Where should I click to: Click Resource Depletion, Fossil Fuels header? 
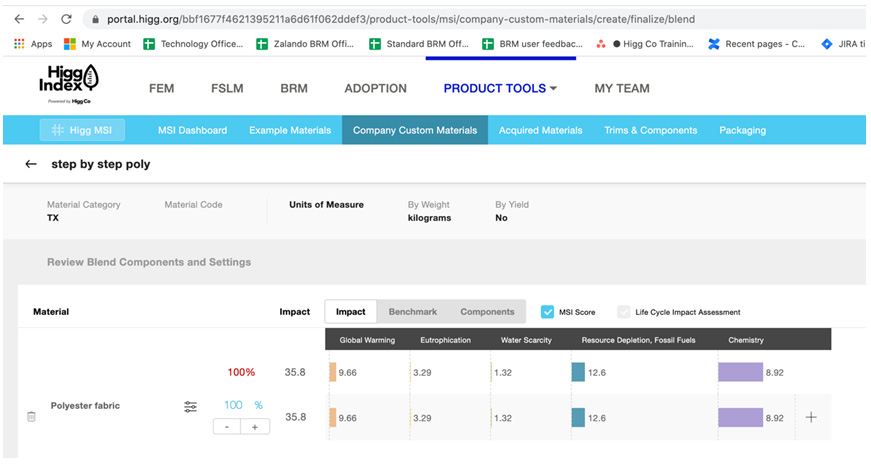(638, 340)
